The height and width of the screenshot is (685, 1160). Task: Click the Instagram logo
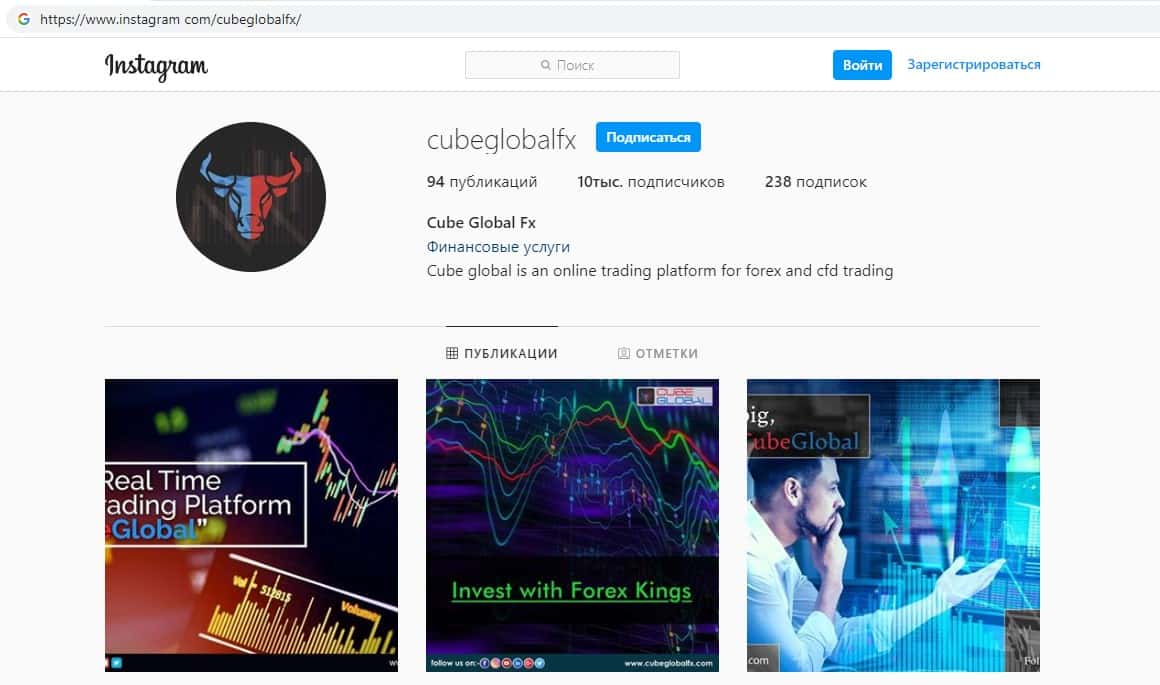(156, 67)
